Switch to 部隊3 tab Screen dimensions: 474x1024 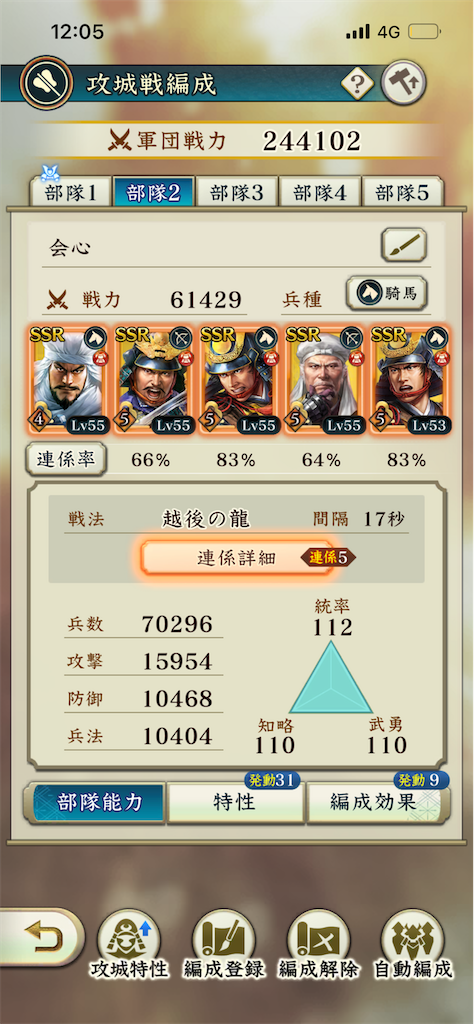(x=236, y=193)
